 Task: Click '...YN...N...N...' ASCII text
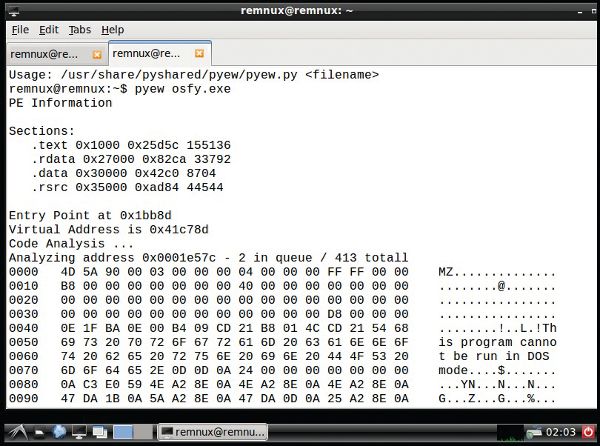click(497, 385)
